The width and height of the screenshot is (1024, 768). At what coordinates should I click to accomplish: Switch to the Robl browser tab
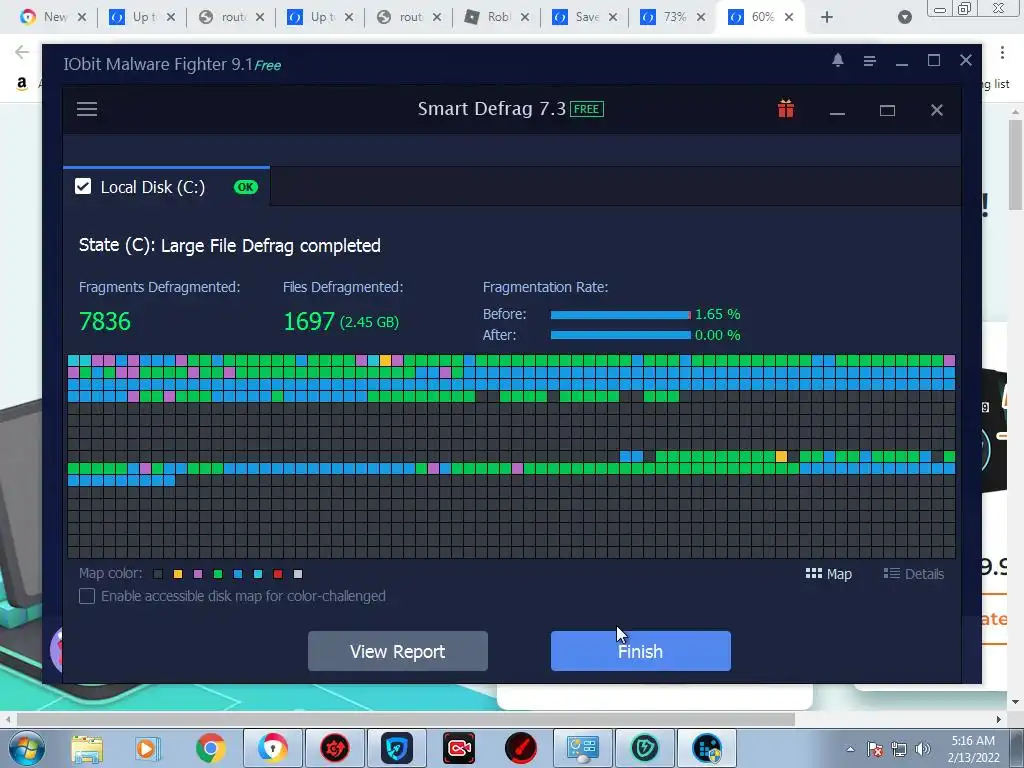coord(495,17)
